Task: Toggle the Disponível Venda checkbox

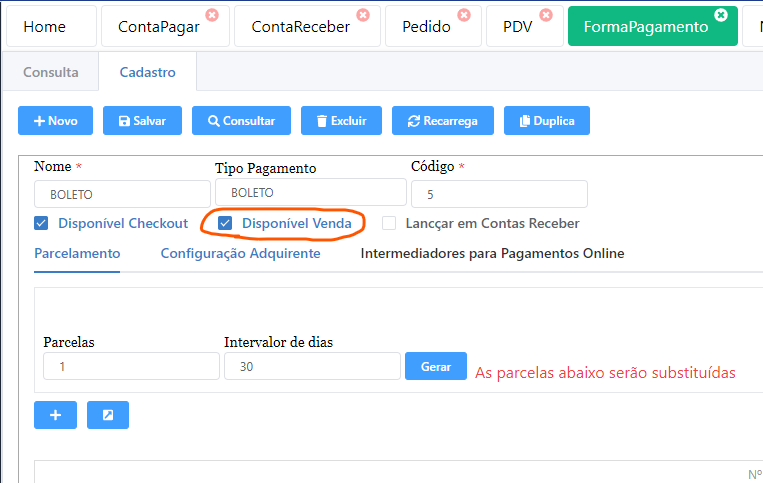Action: pos(226,223)
